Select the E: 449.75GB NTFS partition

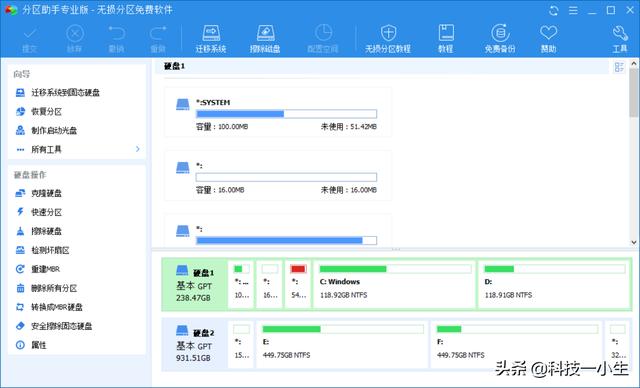tap(342, 345)
